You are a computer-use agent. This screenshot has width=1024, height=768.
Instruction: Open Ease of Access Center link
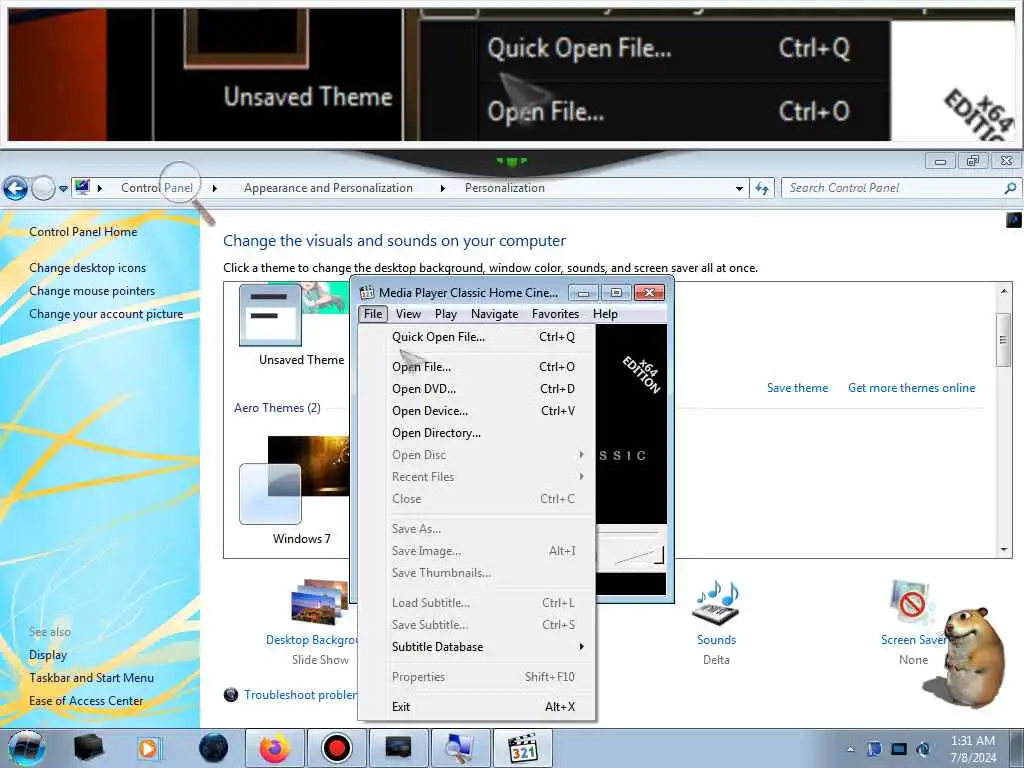pos(86,701)
